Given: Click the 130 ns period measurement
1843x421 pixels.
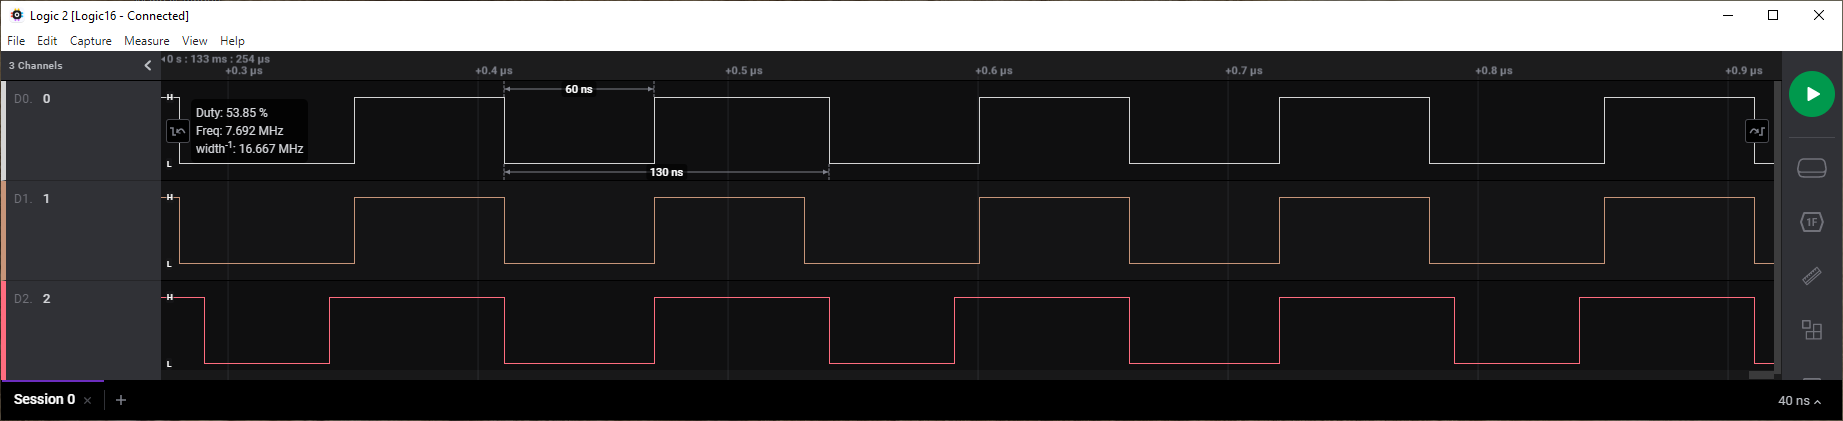Looking at the screenshot, I should [666, 173].
